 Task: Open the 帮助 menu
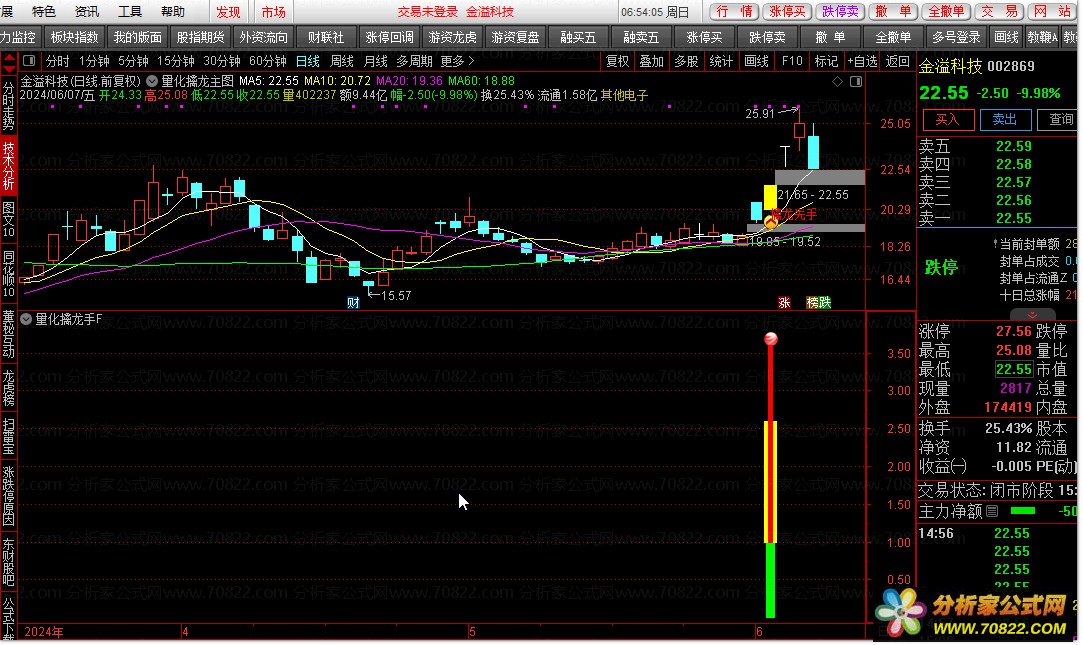coord(173,12)
